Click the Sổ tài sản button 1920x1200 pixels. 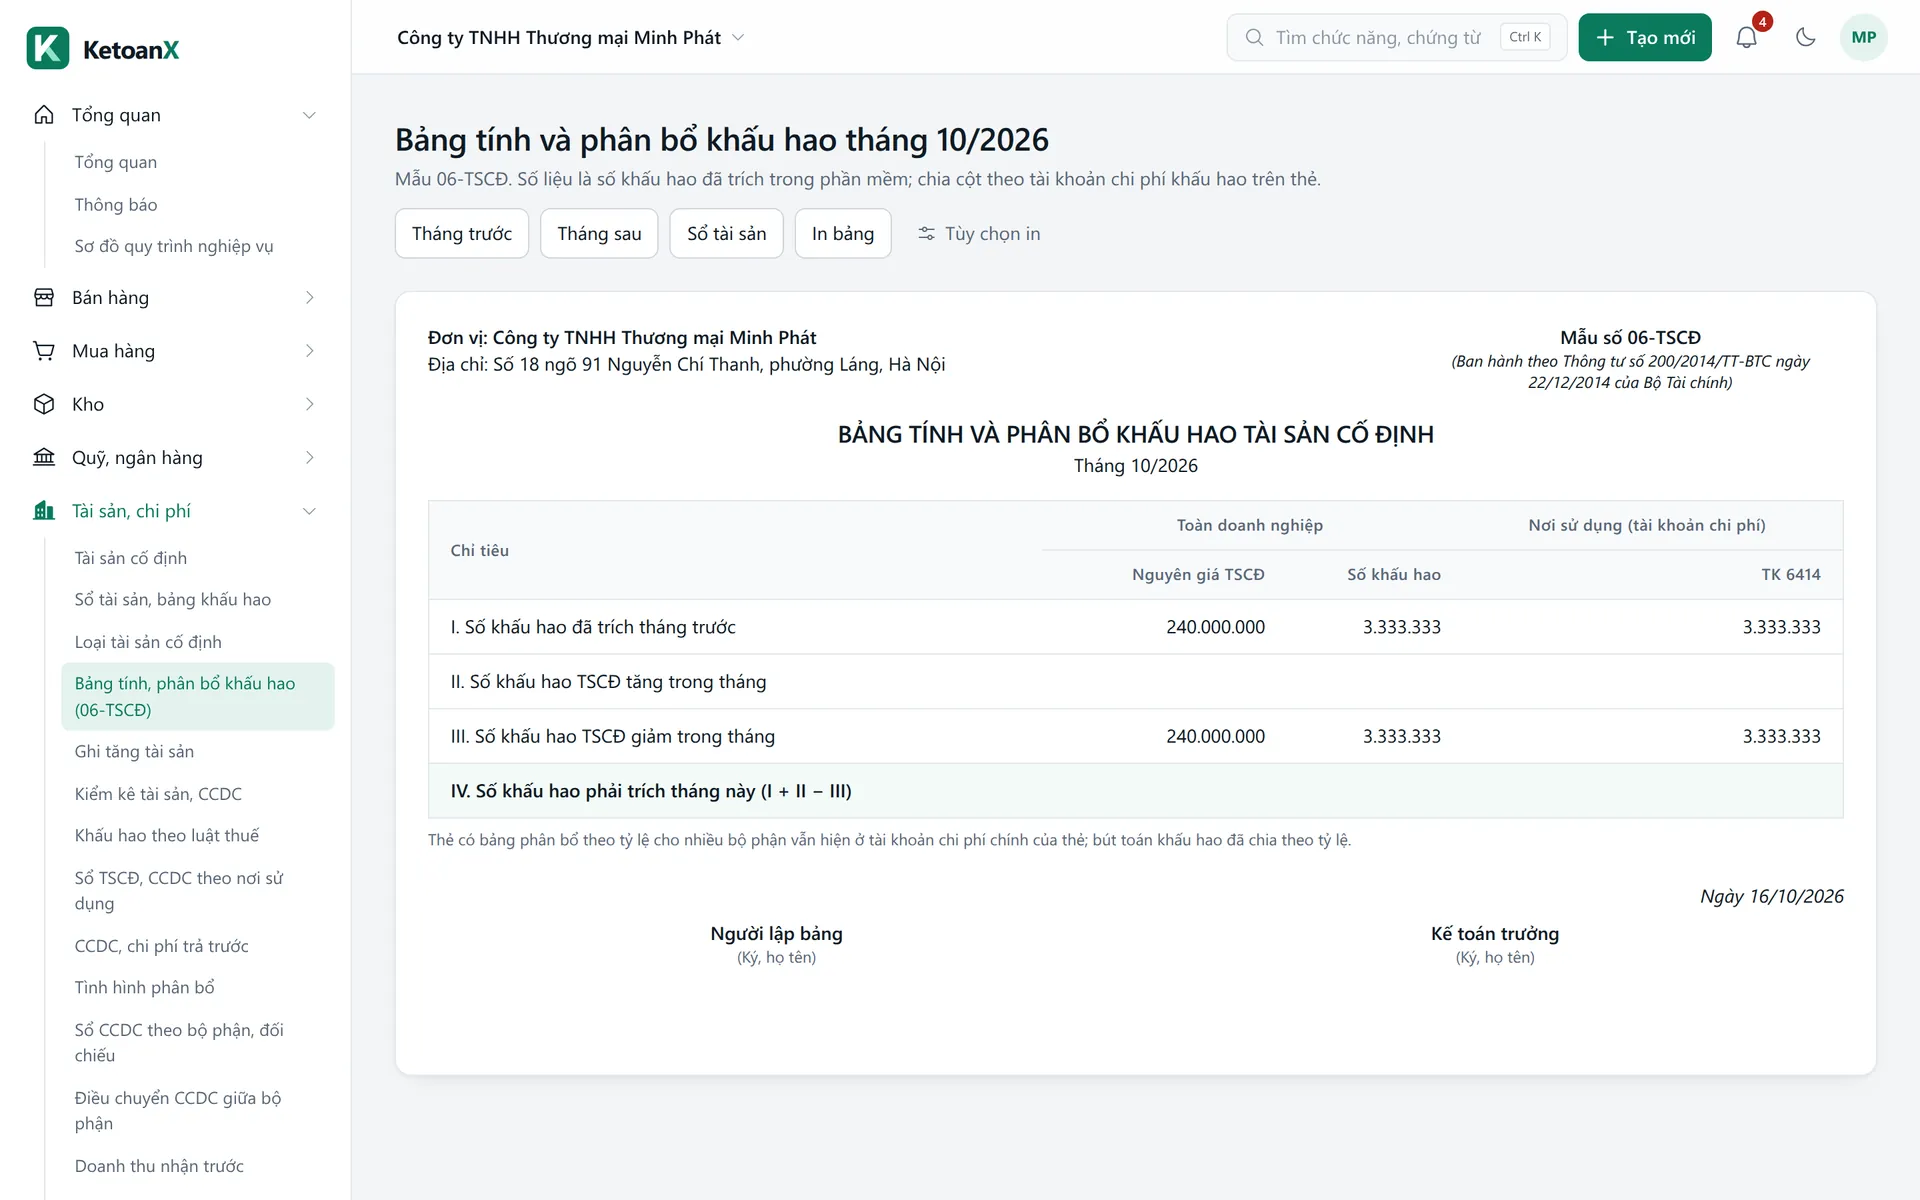[x=727, y=234]
